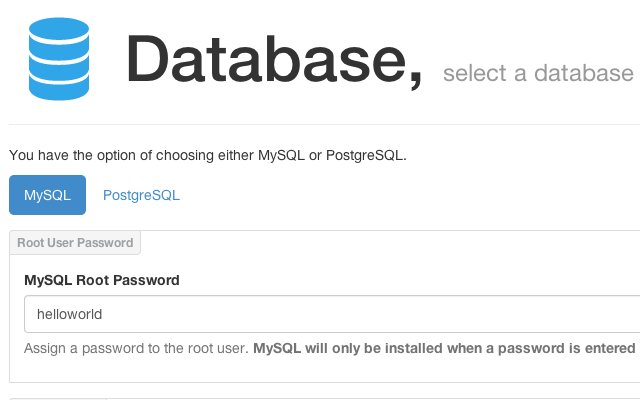Click the empty area below the password hint
Image resolution: width=640 pixels, height=400 pixels.
324,369
